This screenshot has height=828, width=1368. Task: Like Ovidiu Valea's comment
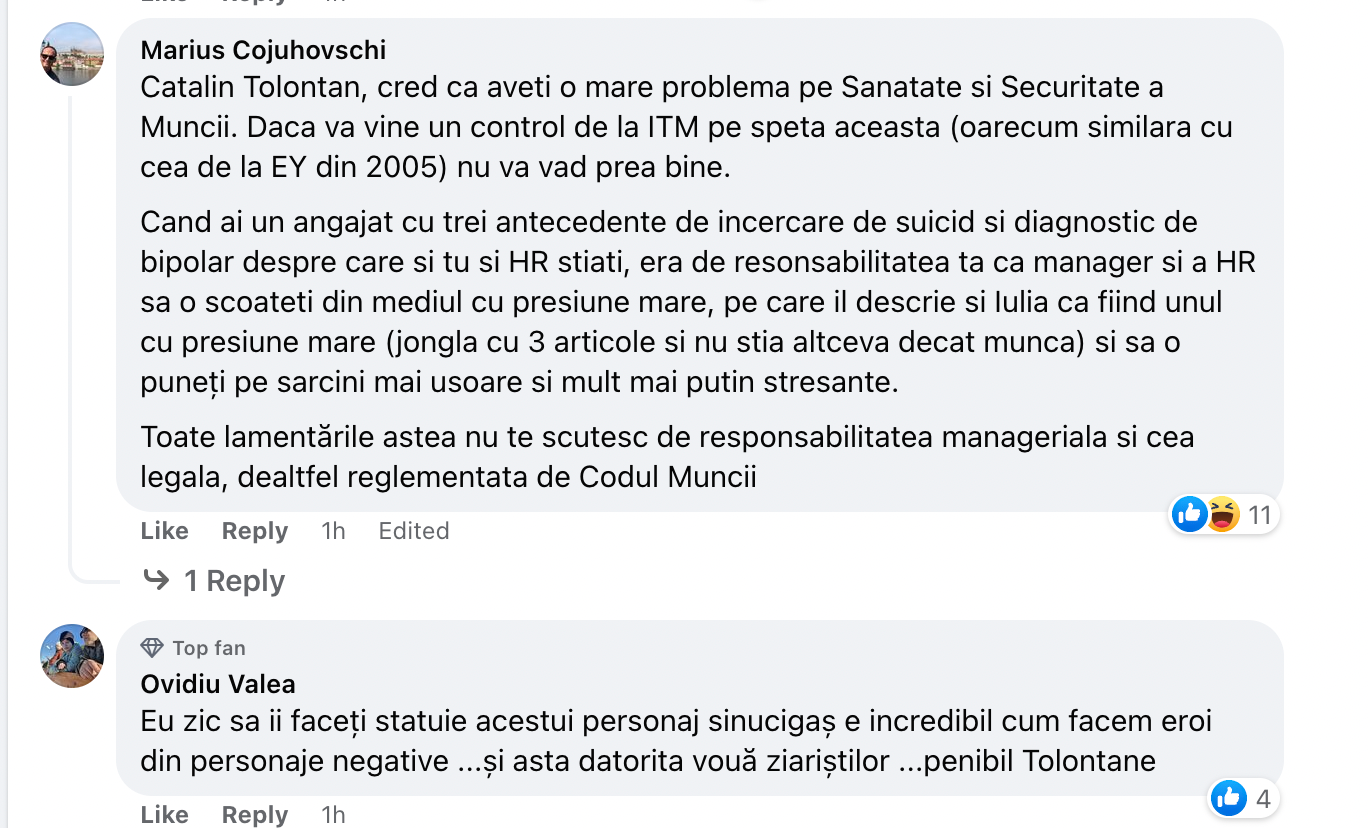tap(164, 815)
